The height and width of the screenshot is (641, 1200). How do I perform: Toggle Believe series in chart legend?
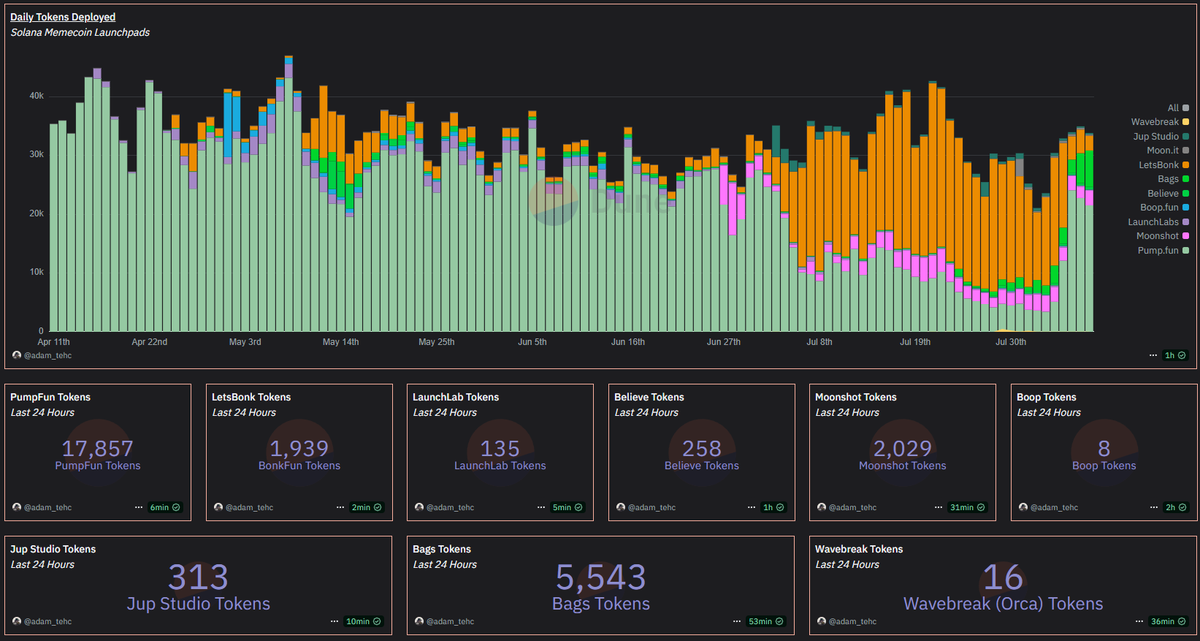(x=1168, y=192)
